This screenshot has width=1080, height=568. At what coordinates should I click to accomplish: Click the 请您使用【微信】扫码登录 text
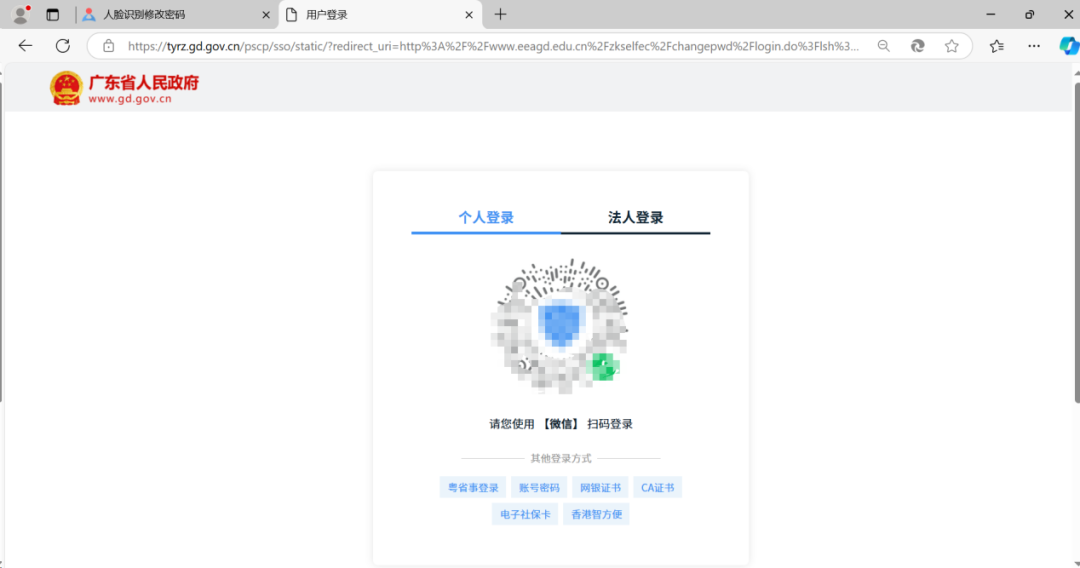[561, 424]
